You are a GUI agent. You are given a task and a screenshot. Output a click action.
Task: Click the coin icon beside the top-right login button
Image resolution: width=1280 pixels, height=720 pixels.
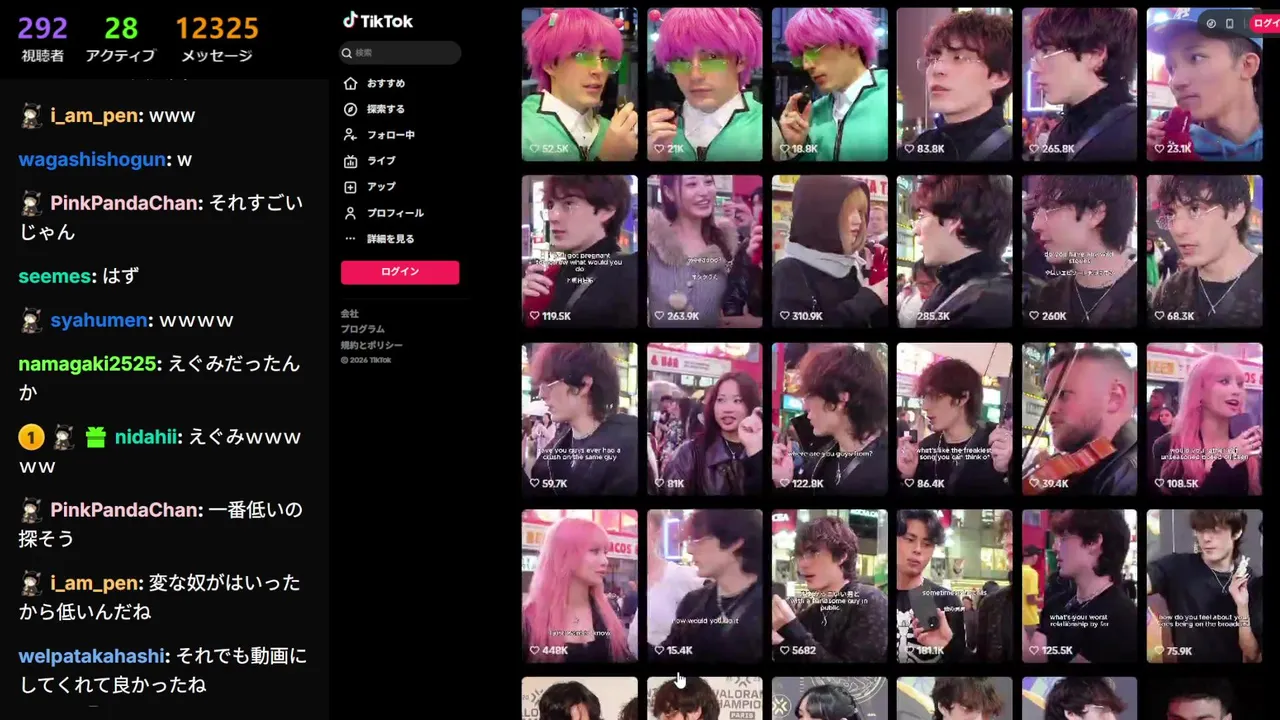pyautogui.click(x=1211, y=23)
